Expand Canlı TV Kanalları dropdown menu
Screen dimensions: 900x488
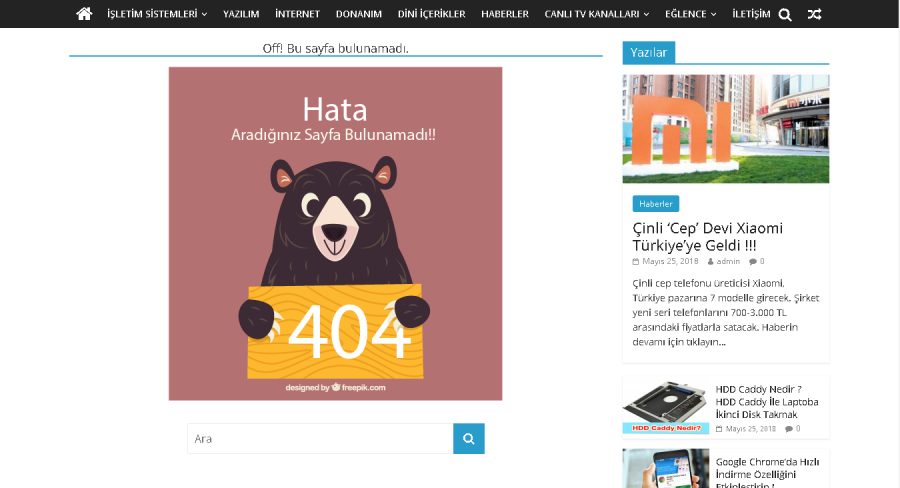(x=596, y=14)
